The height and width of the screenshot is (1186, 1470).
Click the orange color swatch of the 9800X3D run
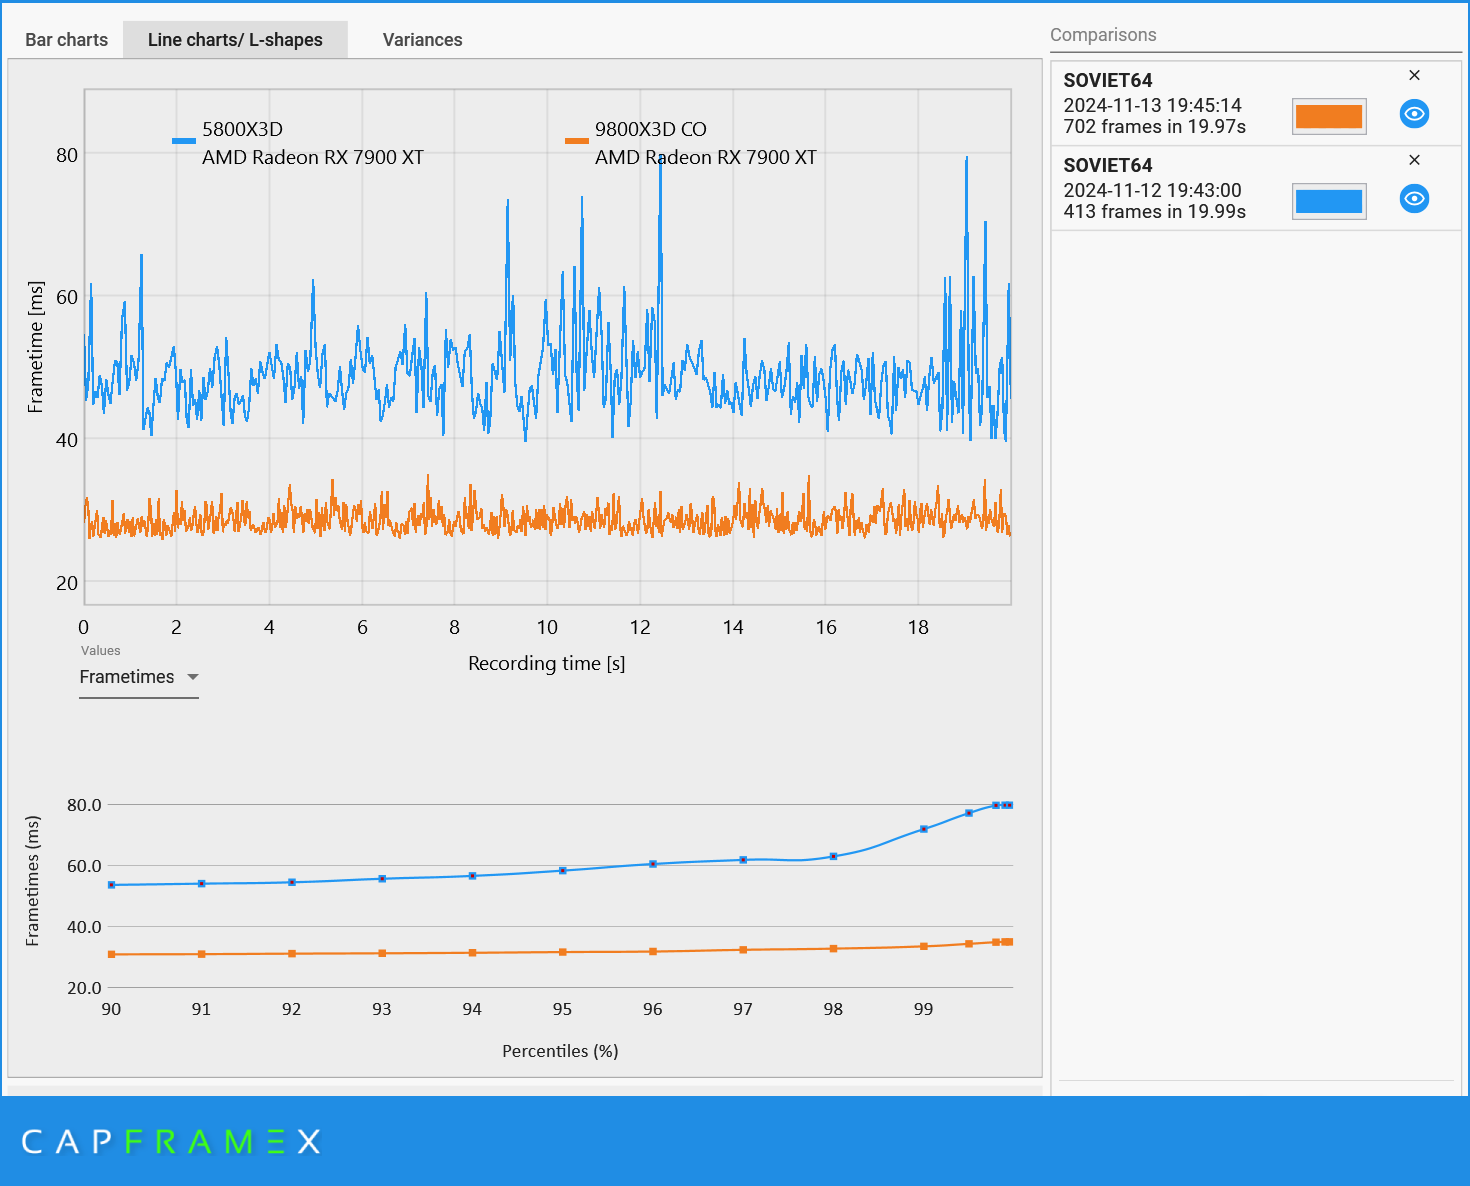pyautogui.click(x=1329, y=116)
